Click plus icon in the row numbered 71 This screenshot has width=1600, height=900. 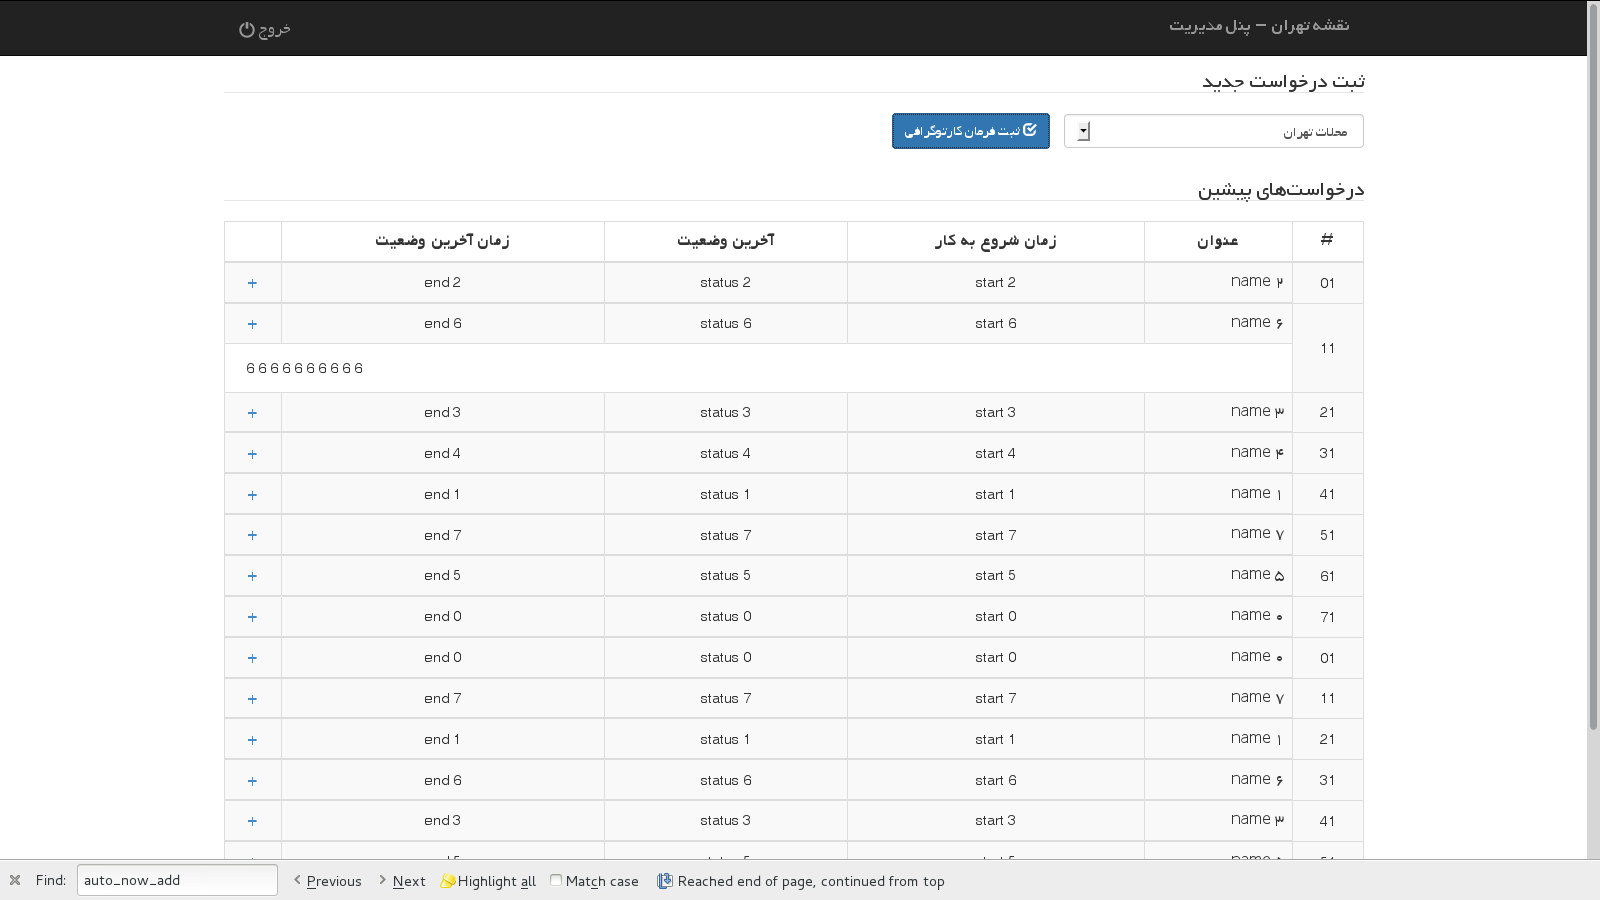click(x=252, y=617)
